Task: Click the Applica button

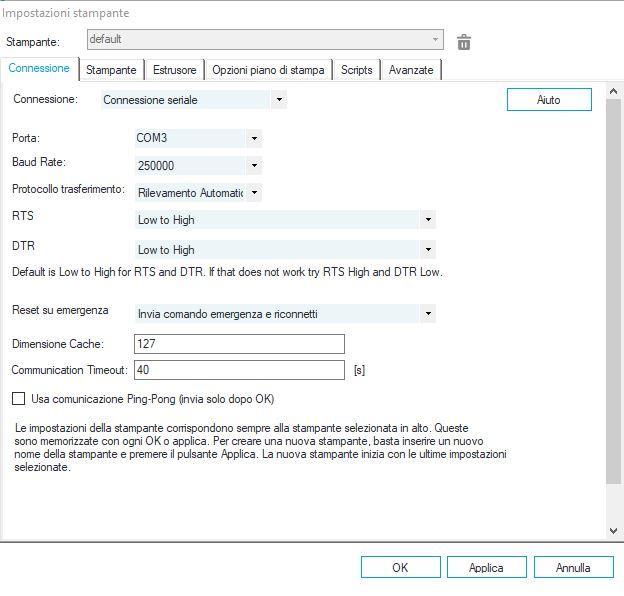Action: pos(486,567)
